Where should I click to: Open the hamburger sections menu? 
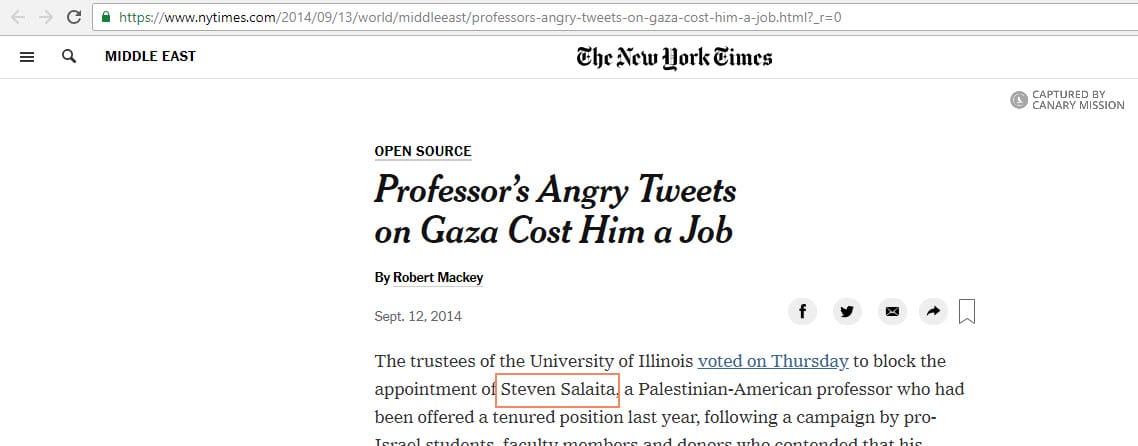coord(27,57)
